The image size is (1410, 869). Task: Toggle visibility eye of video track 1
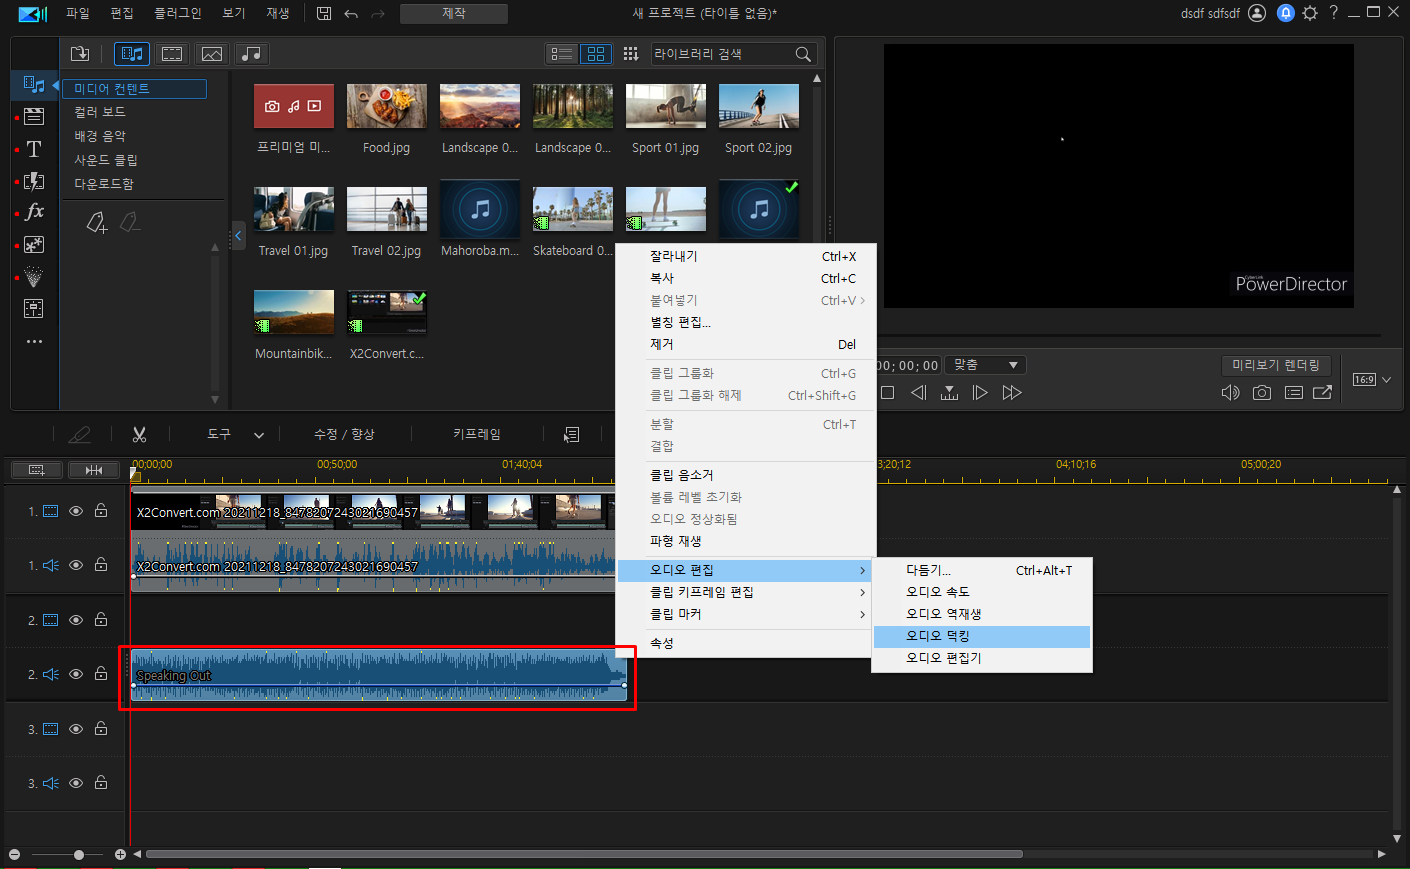pyautogui.click(x=76, y=511)
